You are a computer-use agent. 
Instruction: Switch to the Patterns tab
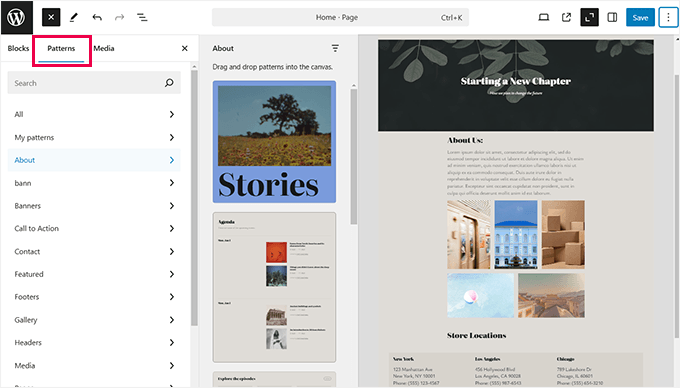click(x=61, y=48)
